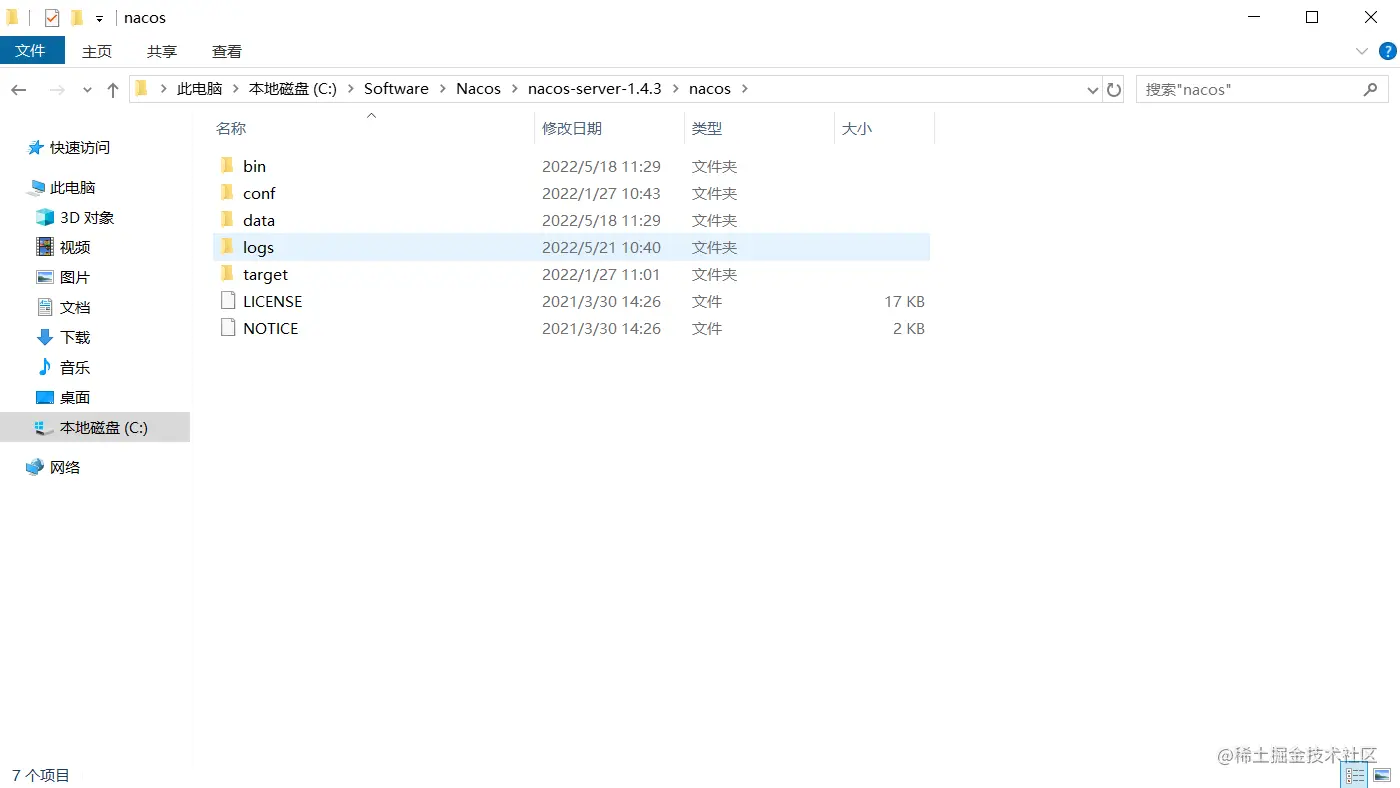Open the 查看 (View) ribbon tab
This screenshot has width=1400, height=788.
(x=227, y=51)
